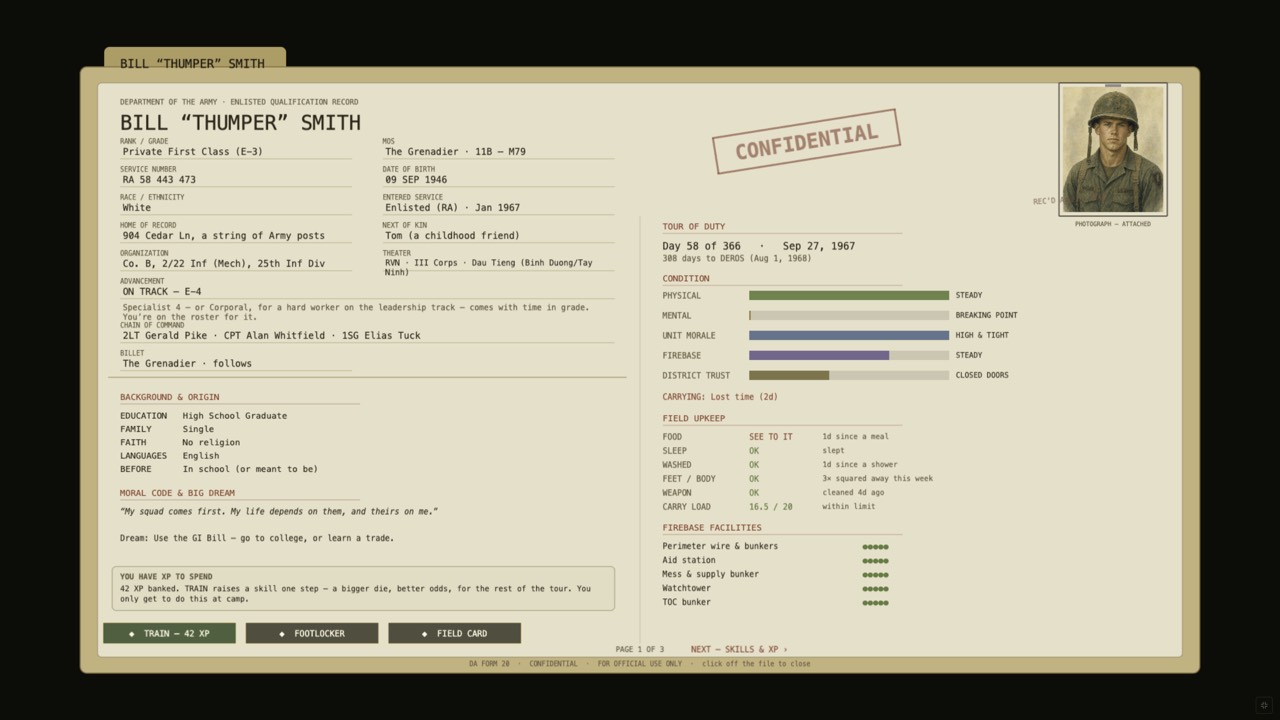This screenshot has width=1280, height=720.
Task: Click advancement 'ON TRACK — E-4'
Action: (x=162, y=292)
